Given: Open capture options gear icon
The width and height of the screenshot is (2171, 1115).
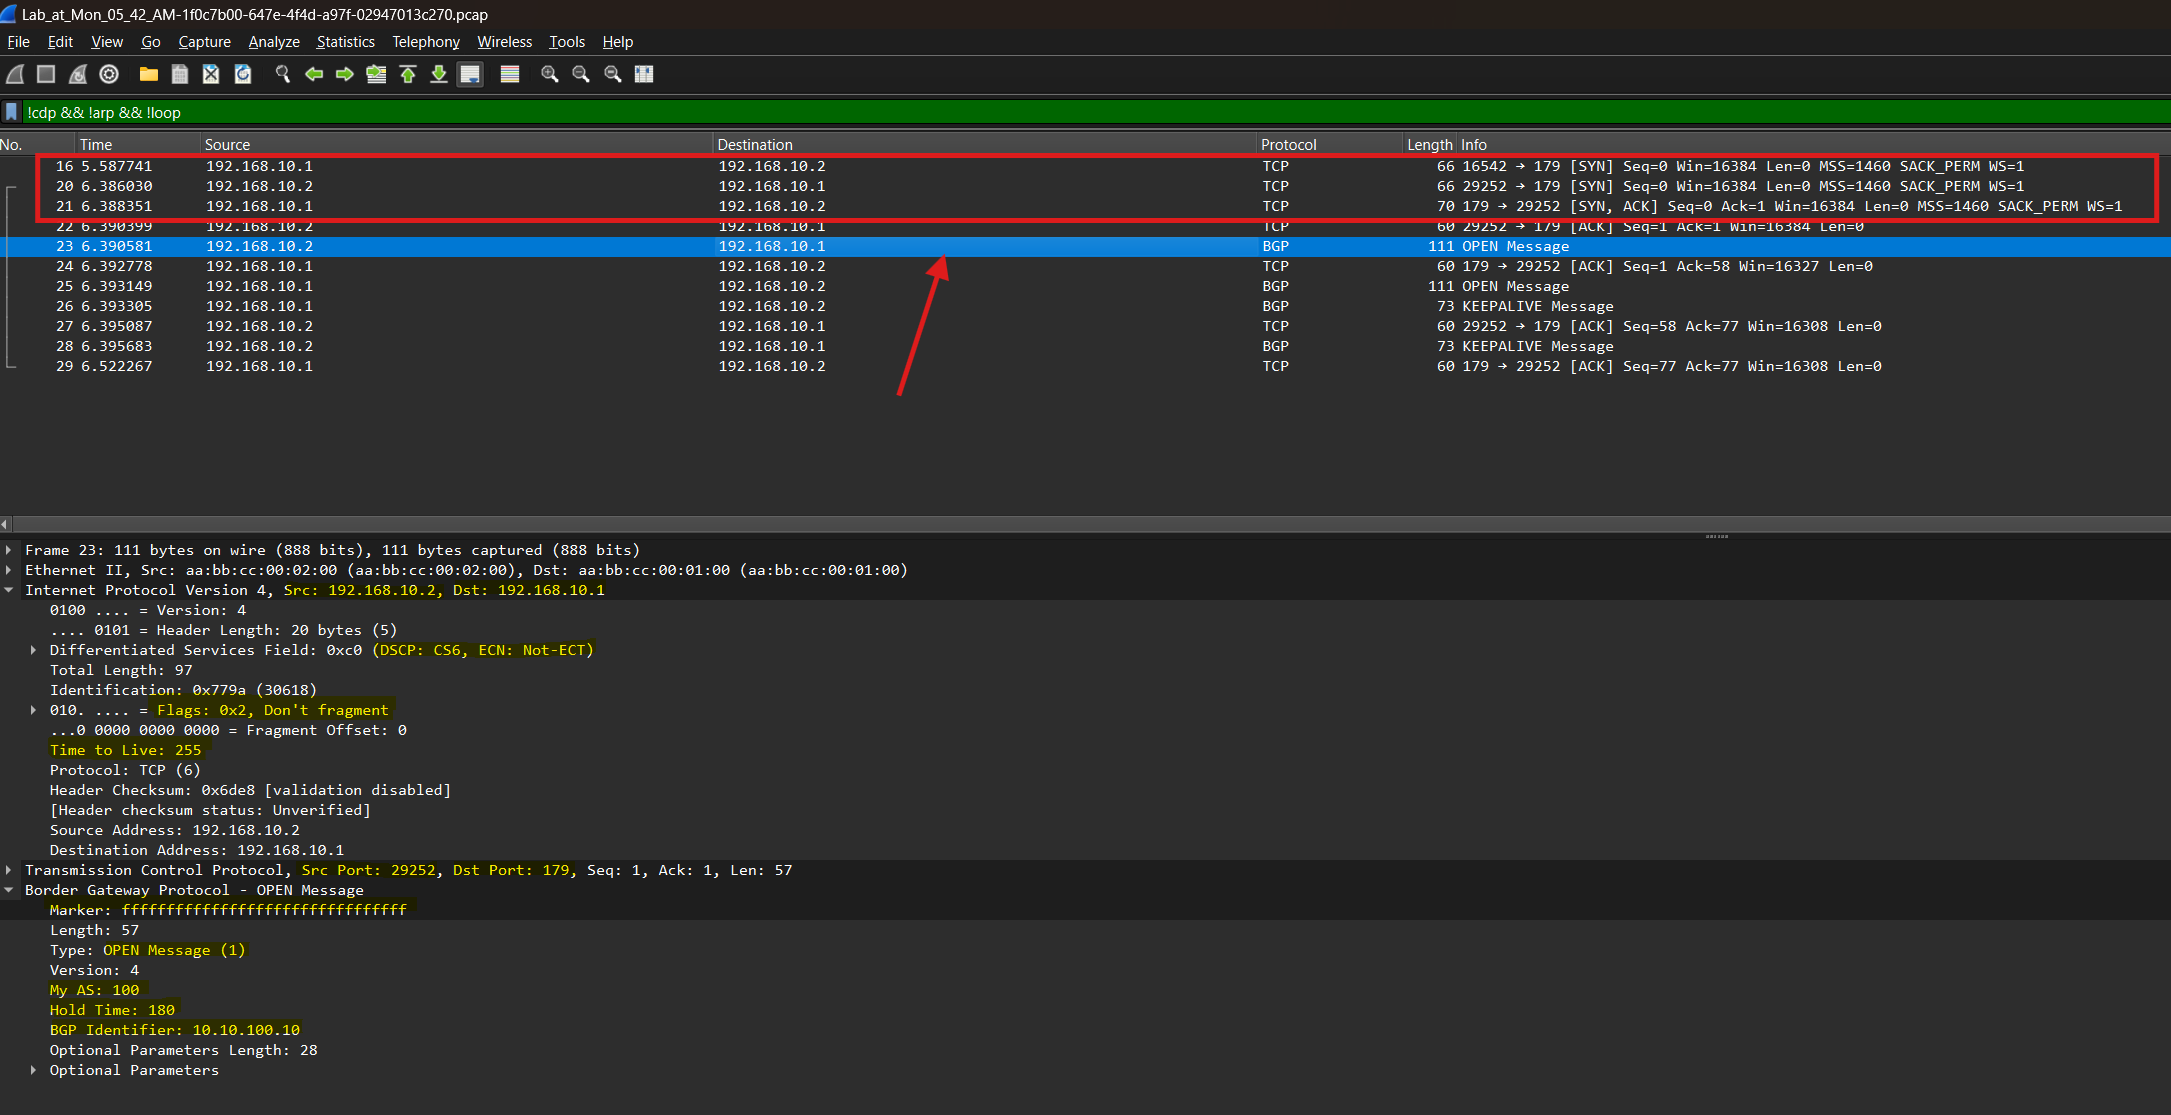Looking at the screenshot, I should (x=109, y=74).
